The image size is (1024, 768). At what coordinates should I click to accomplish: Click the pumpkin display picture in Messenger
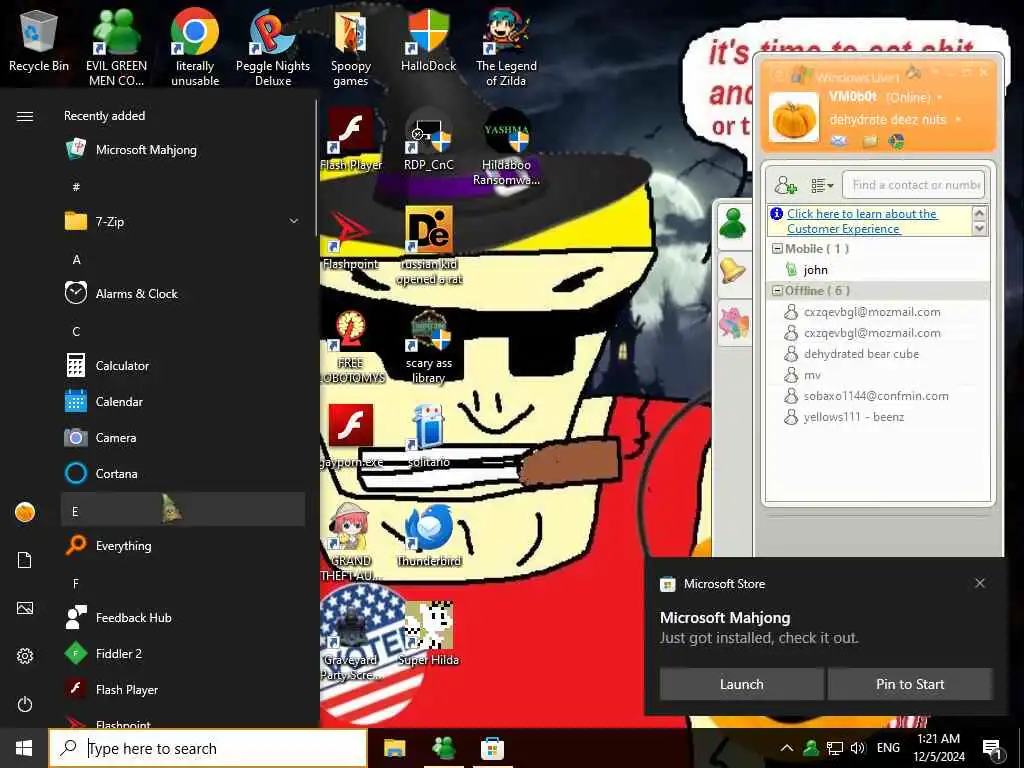(x=793, y=118)
